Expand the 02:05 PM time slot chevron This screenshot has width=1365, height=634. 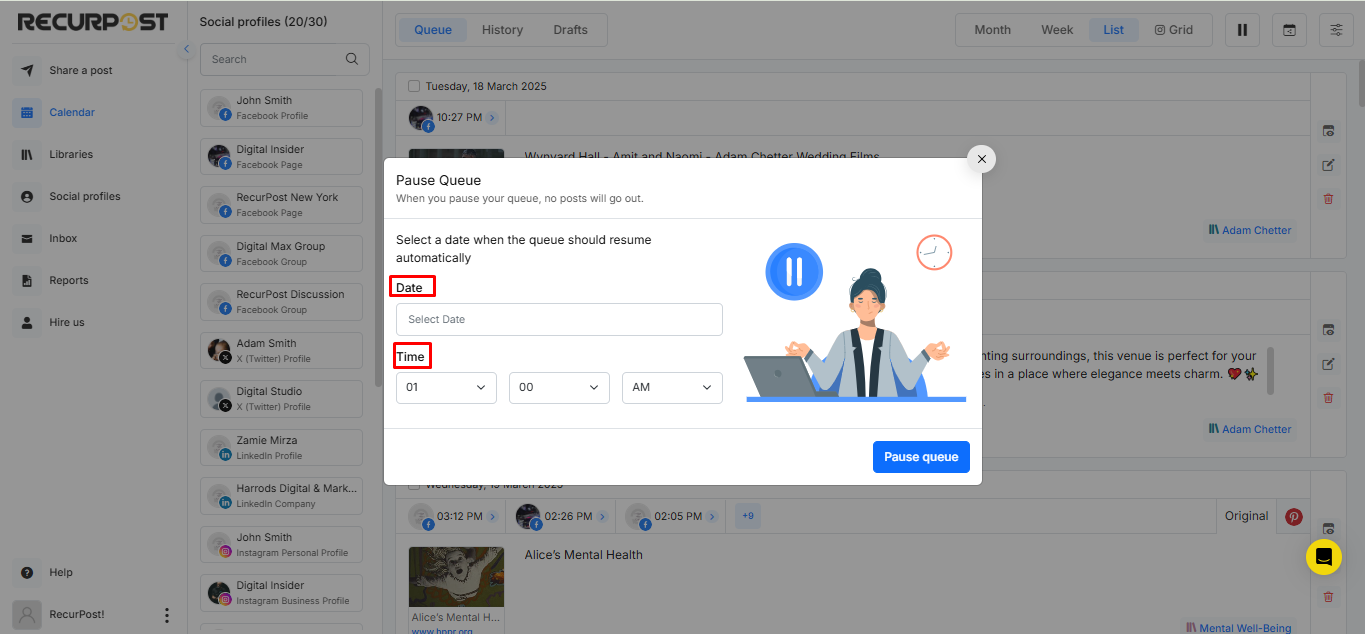click(712, 517)
